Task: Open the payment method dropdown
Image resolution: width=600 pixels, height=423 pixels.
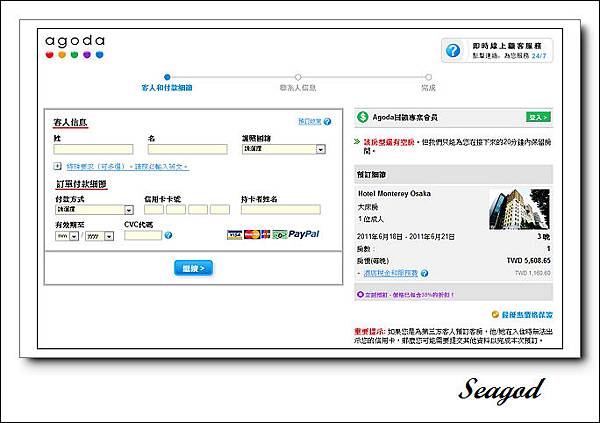Action: (x=94, y=210)
